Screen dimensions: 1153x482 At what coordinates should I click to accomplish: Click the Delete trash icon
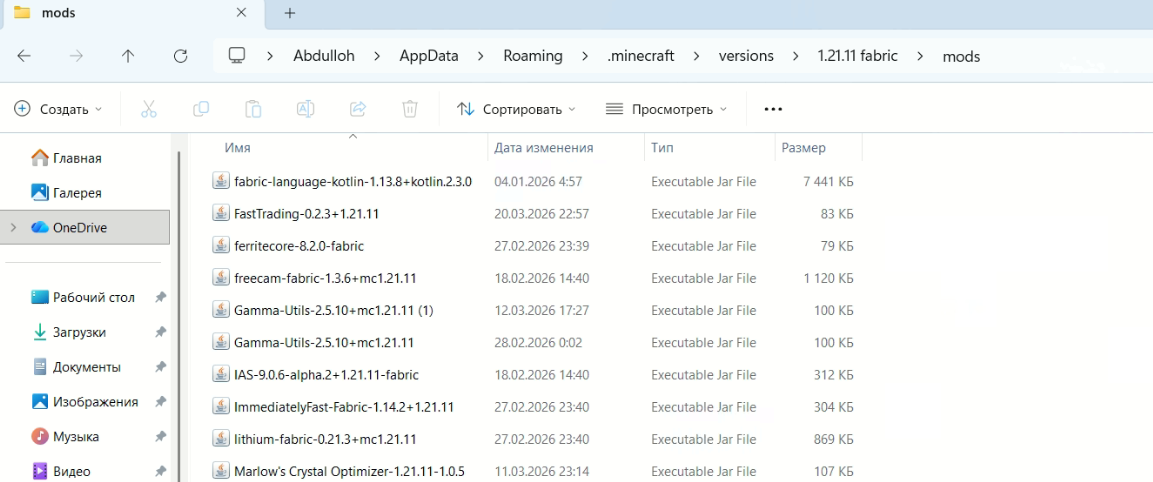410,109
